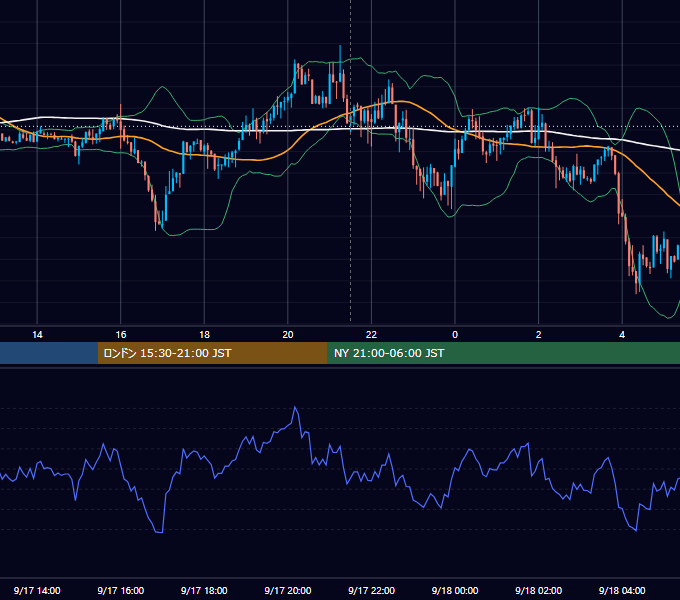Click the 9/17 22:00 date label
The image size is (680, 600).
pyautogui.click(x=371, y=590)
